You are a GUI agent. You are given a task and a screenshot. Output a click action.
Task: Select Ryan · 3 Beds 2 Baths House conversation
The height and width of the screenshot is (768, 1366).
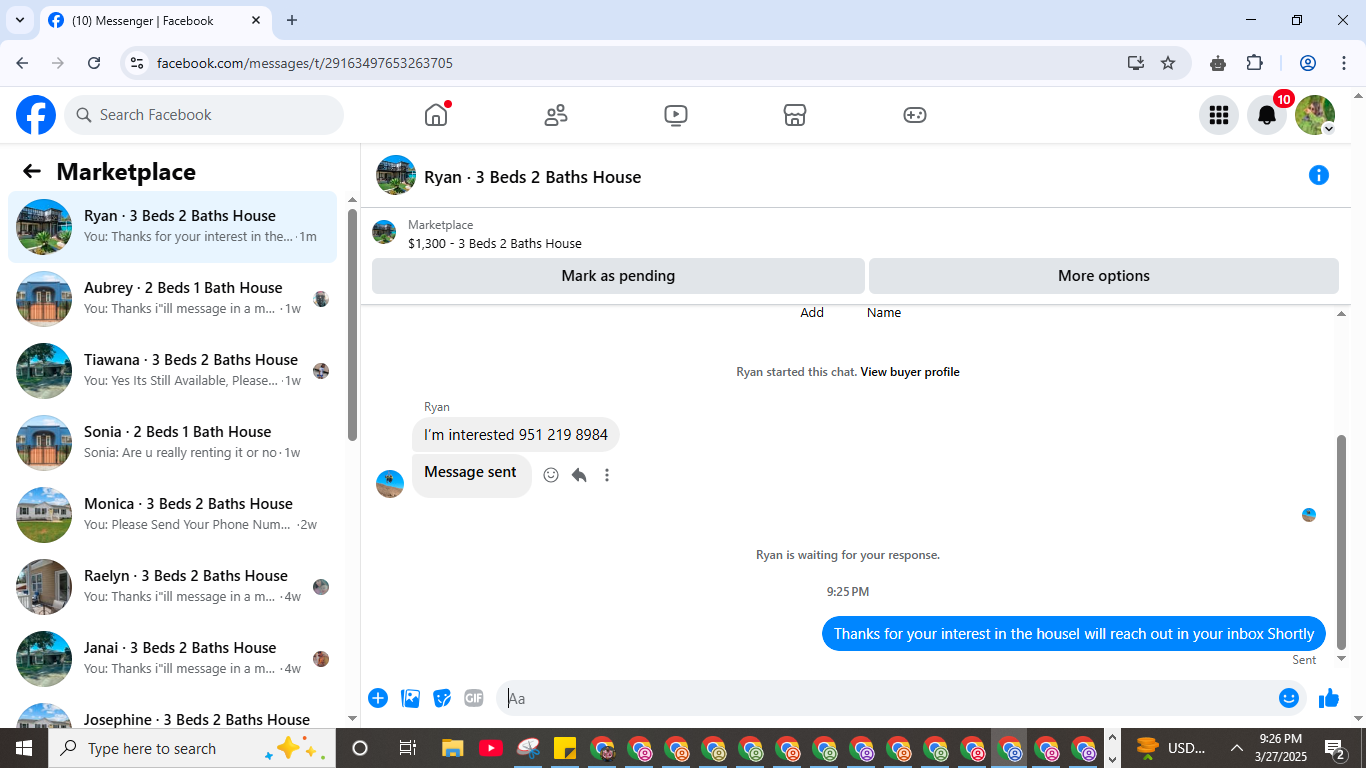point(172,227)
